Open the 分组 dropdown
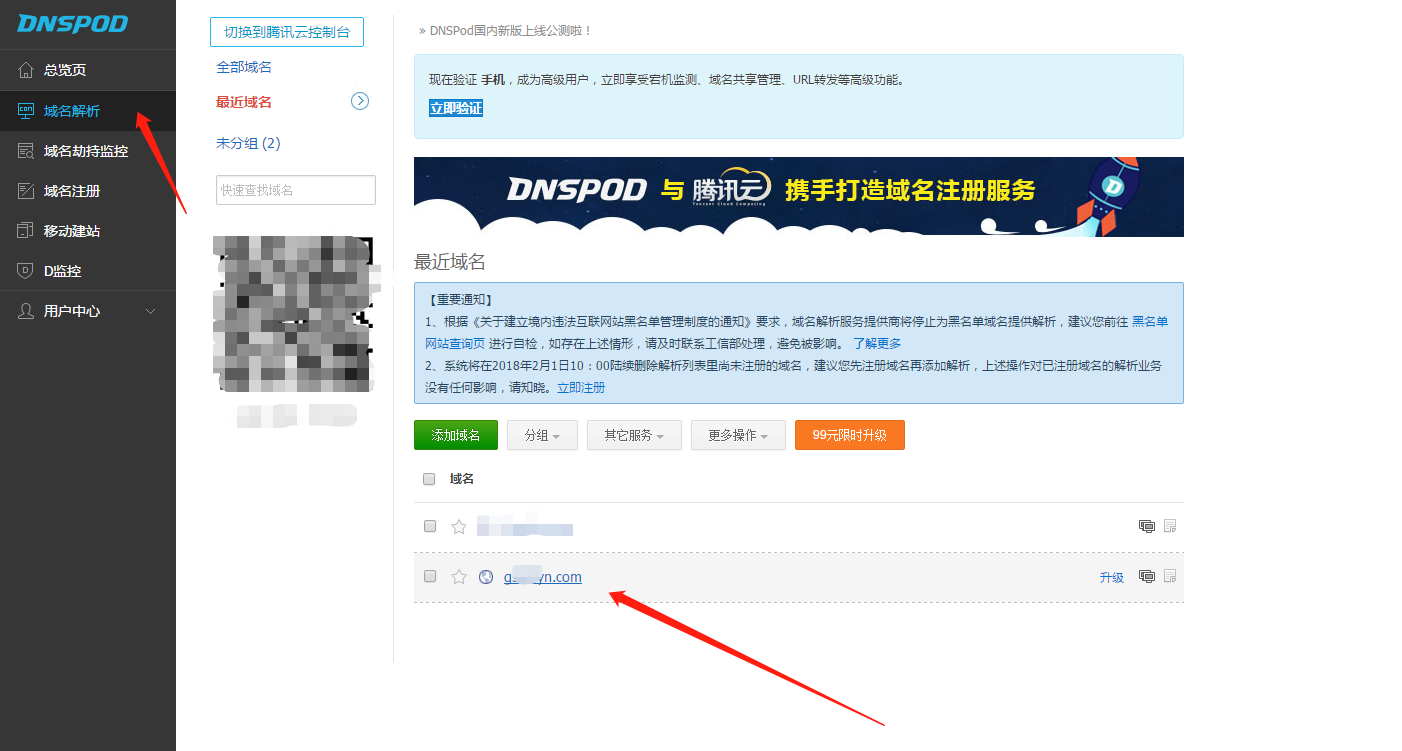 coord(542,435)
